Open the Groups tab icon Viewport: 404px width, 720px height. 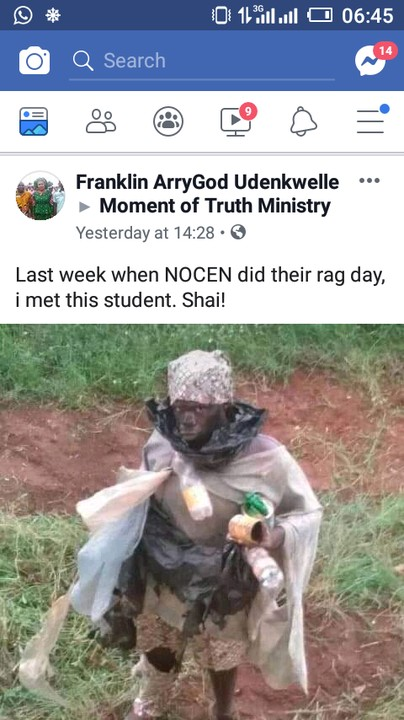(168, 122)
